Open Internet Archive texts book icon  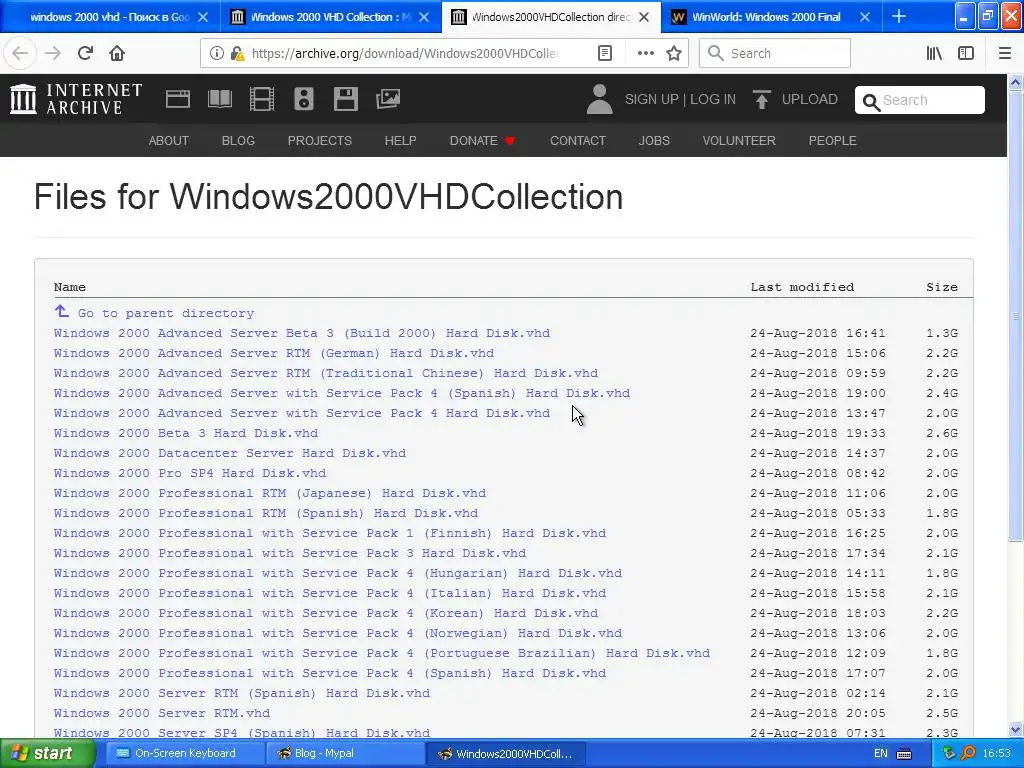(x=219, y=99)
